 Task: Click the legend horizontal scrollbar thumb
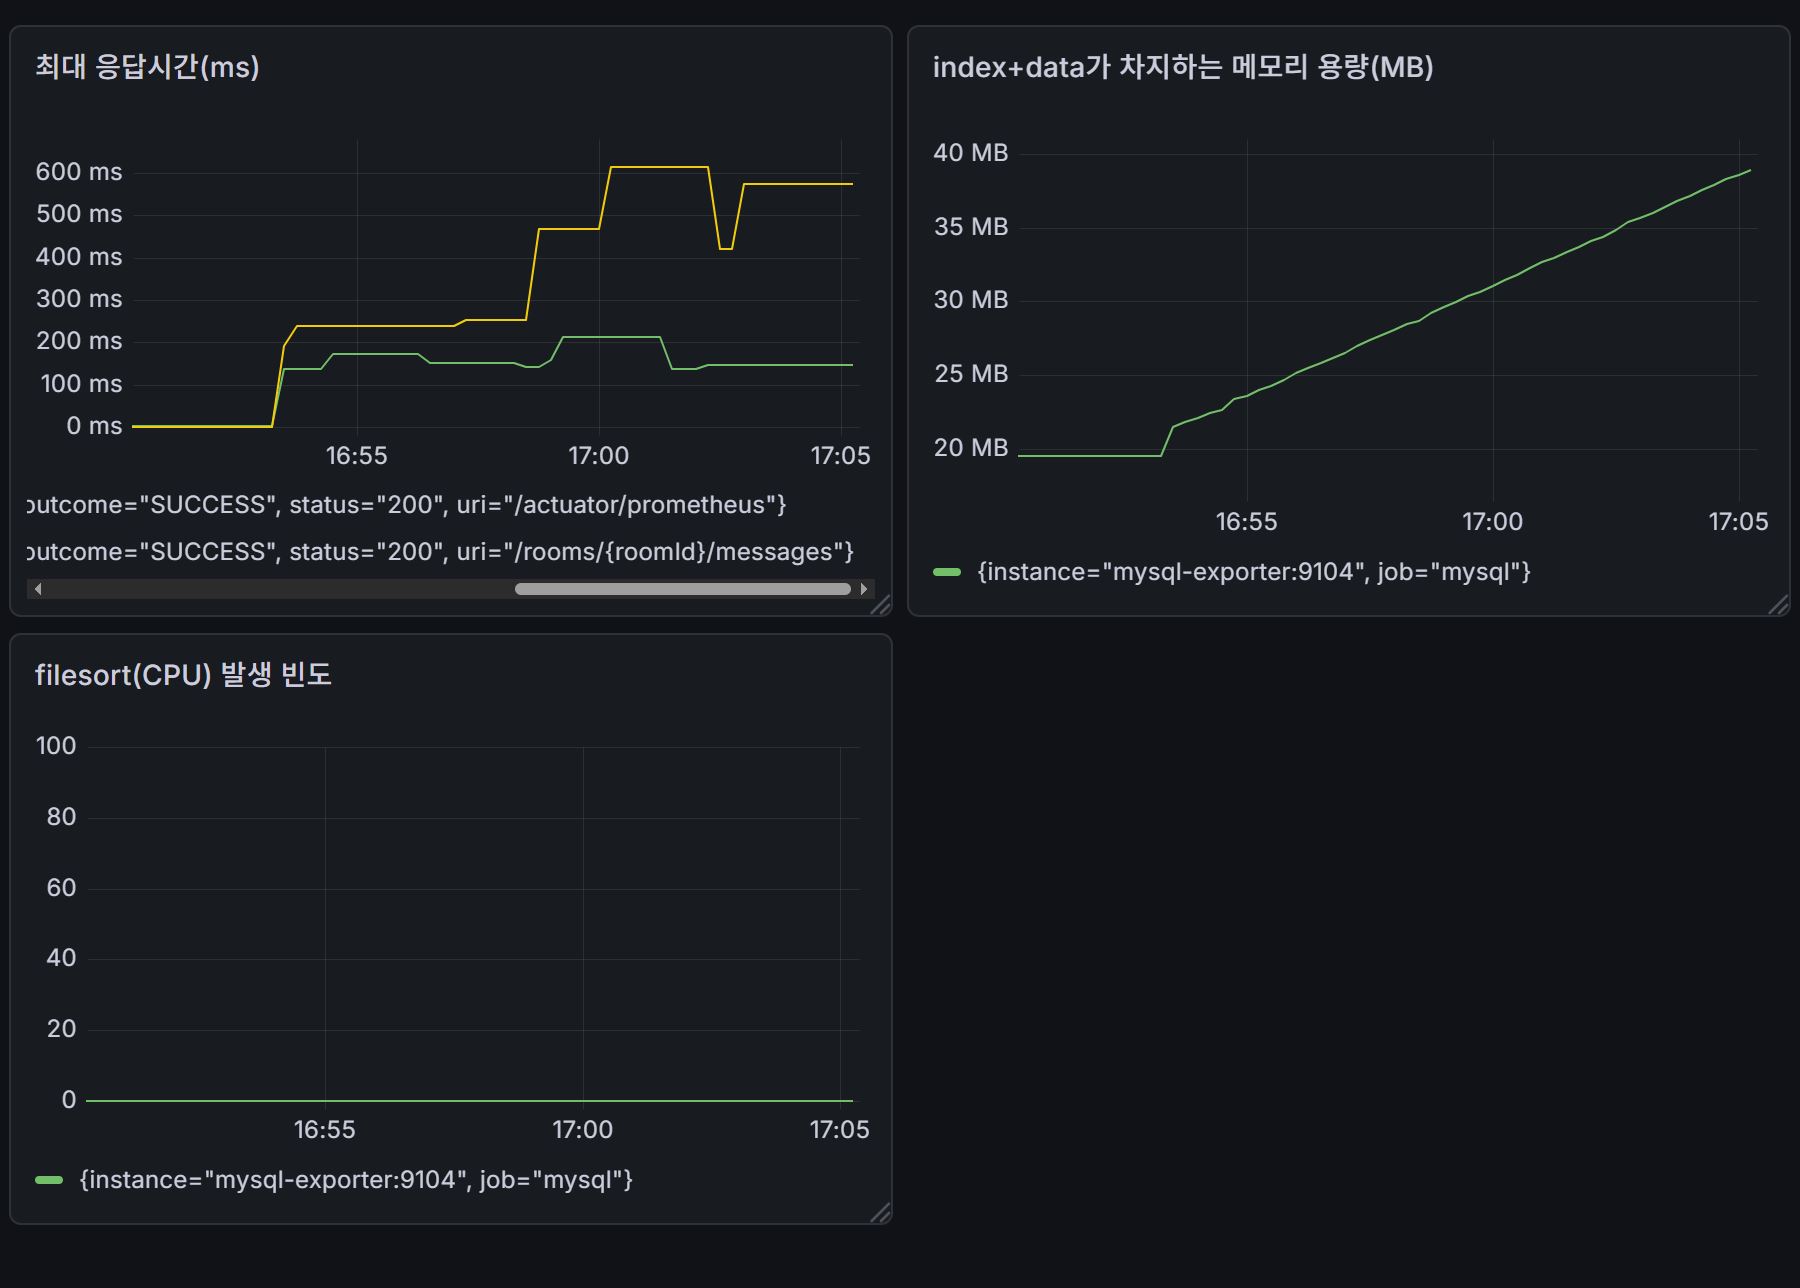[x=682, y=589]
